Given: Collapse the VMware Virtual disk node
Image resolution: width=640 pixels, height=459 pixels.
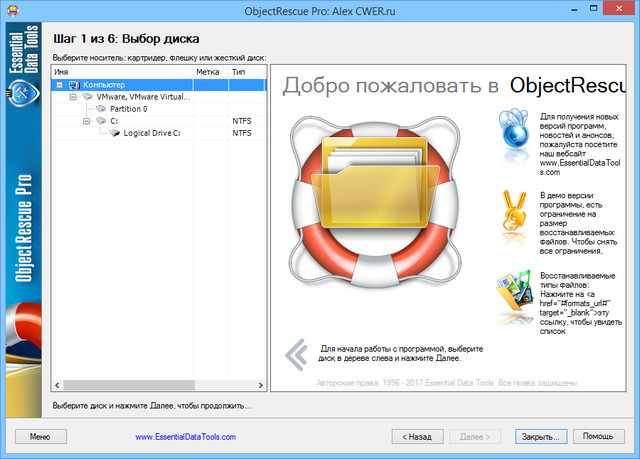Looking at the screenshot, I should pos(73,97).
